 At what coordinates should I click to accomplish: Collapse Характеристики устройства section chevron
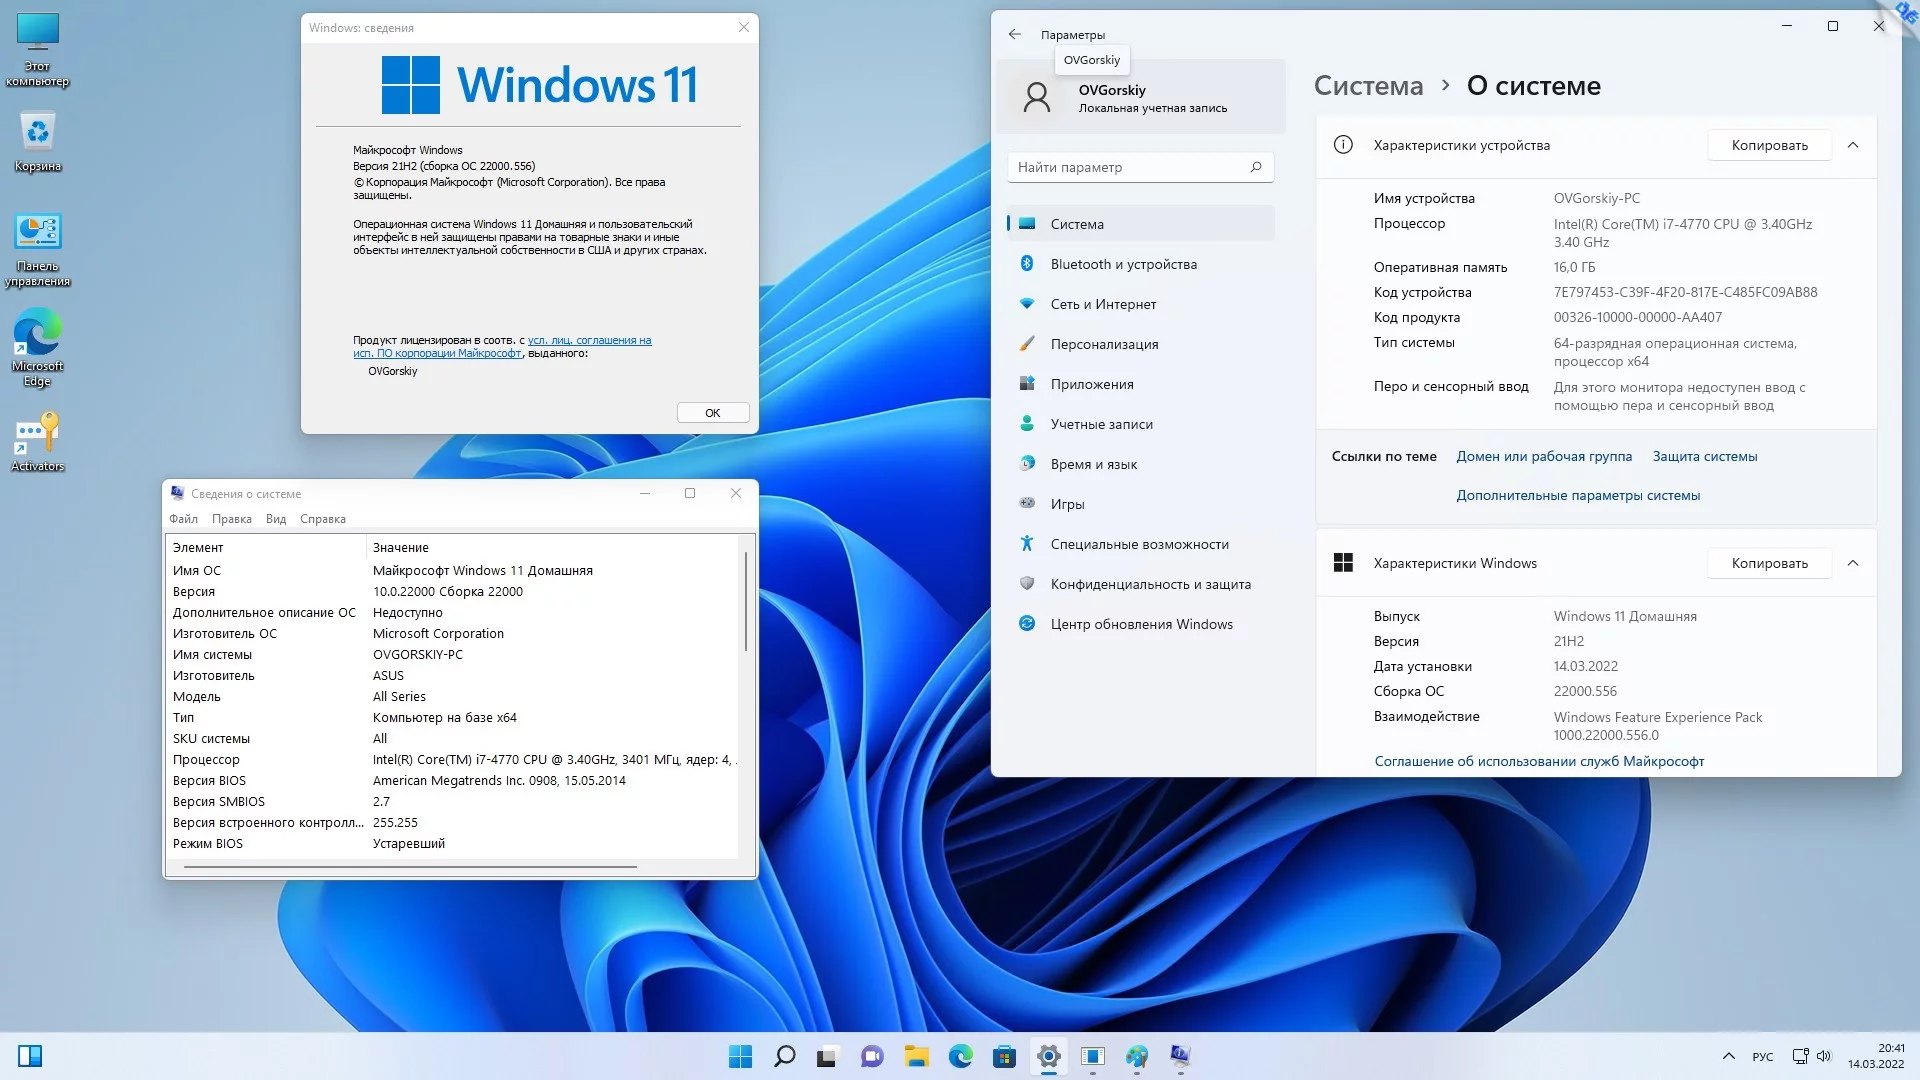click(x=1853, y=145)
